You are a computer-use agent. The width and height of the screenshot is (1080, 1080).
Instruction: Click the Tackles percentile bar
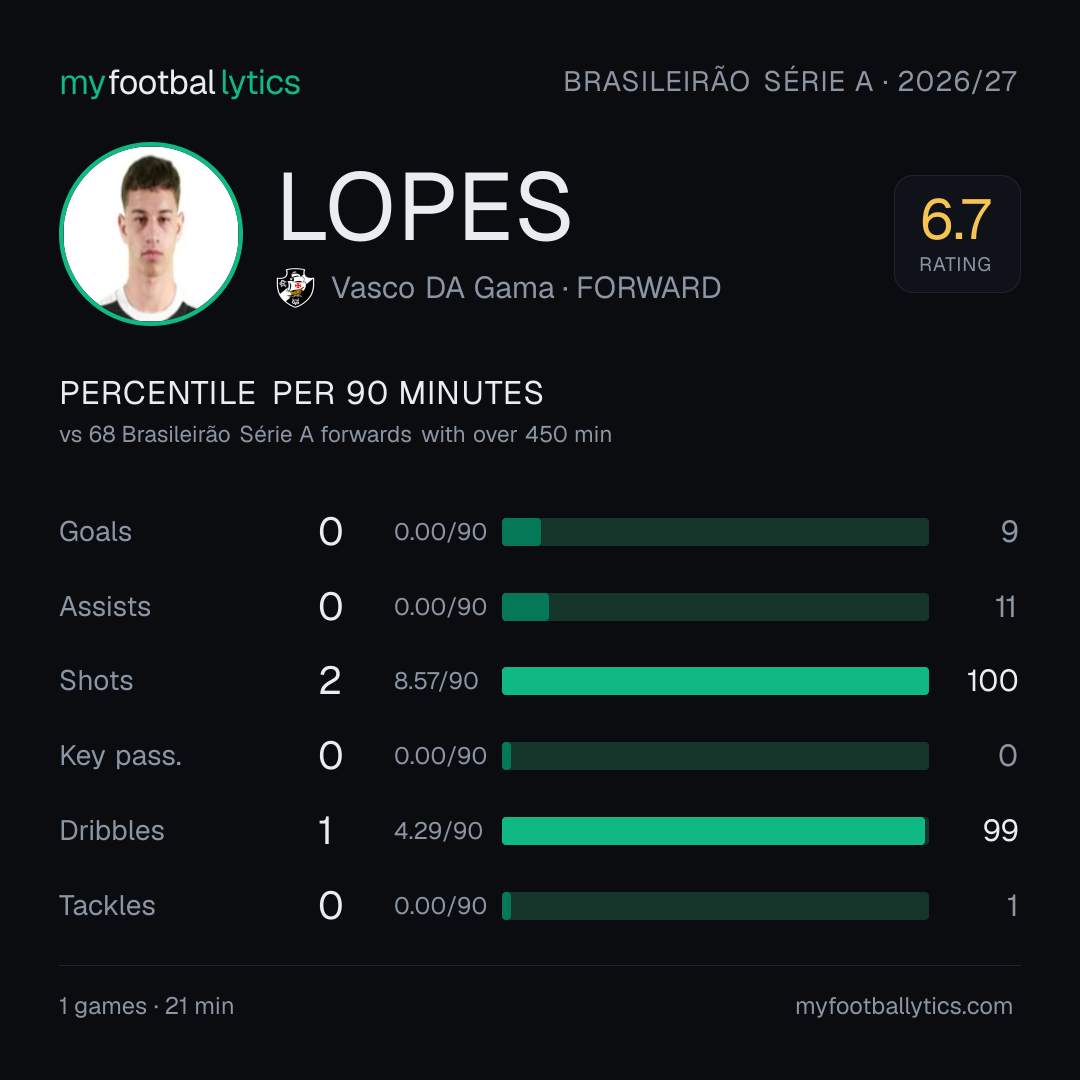[715, 906]
